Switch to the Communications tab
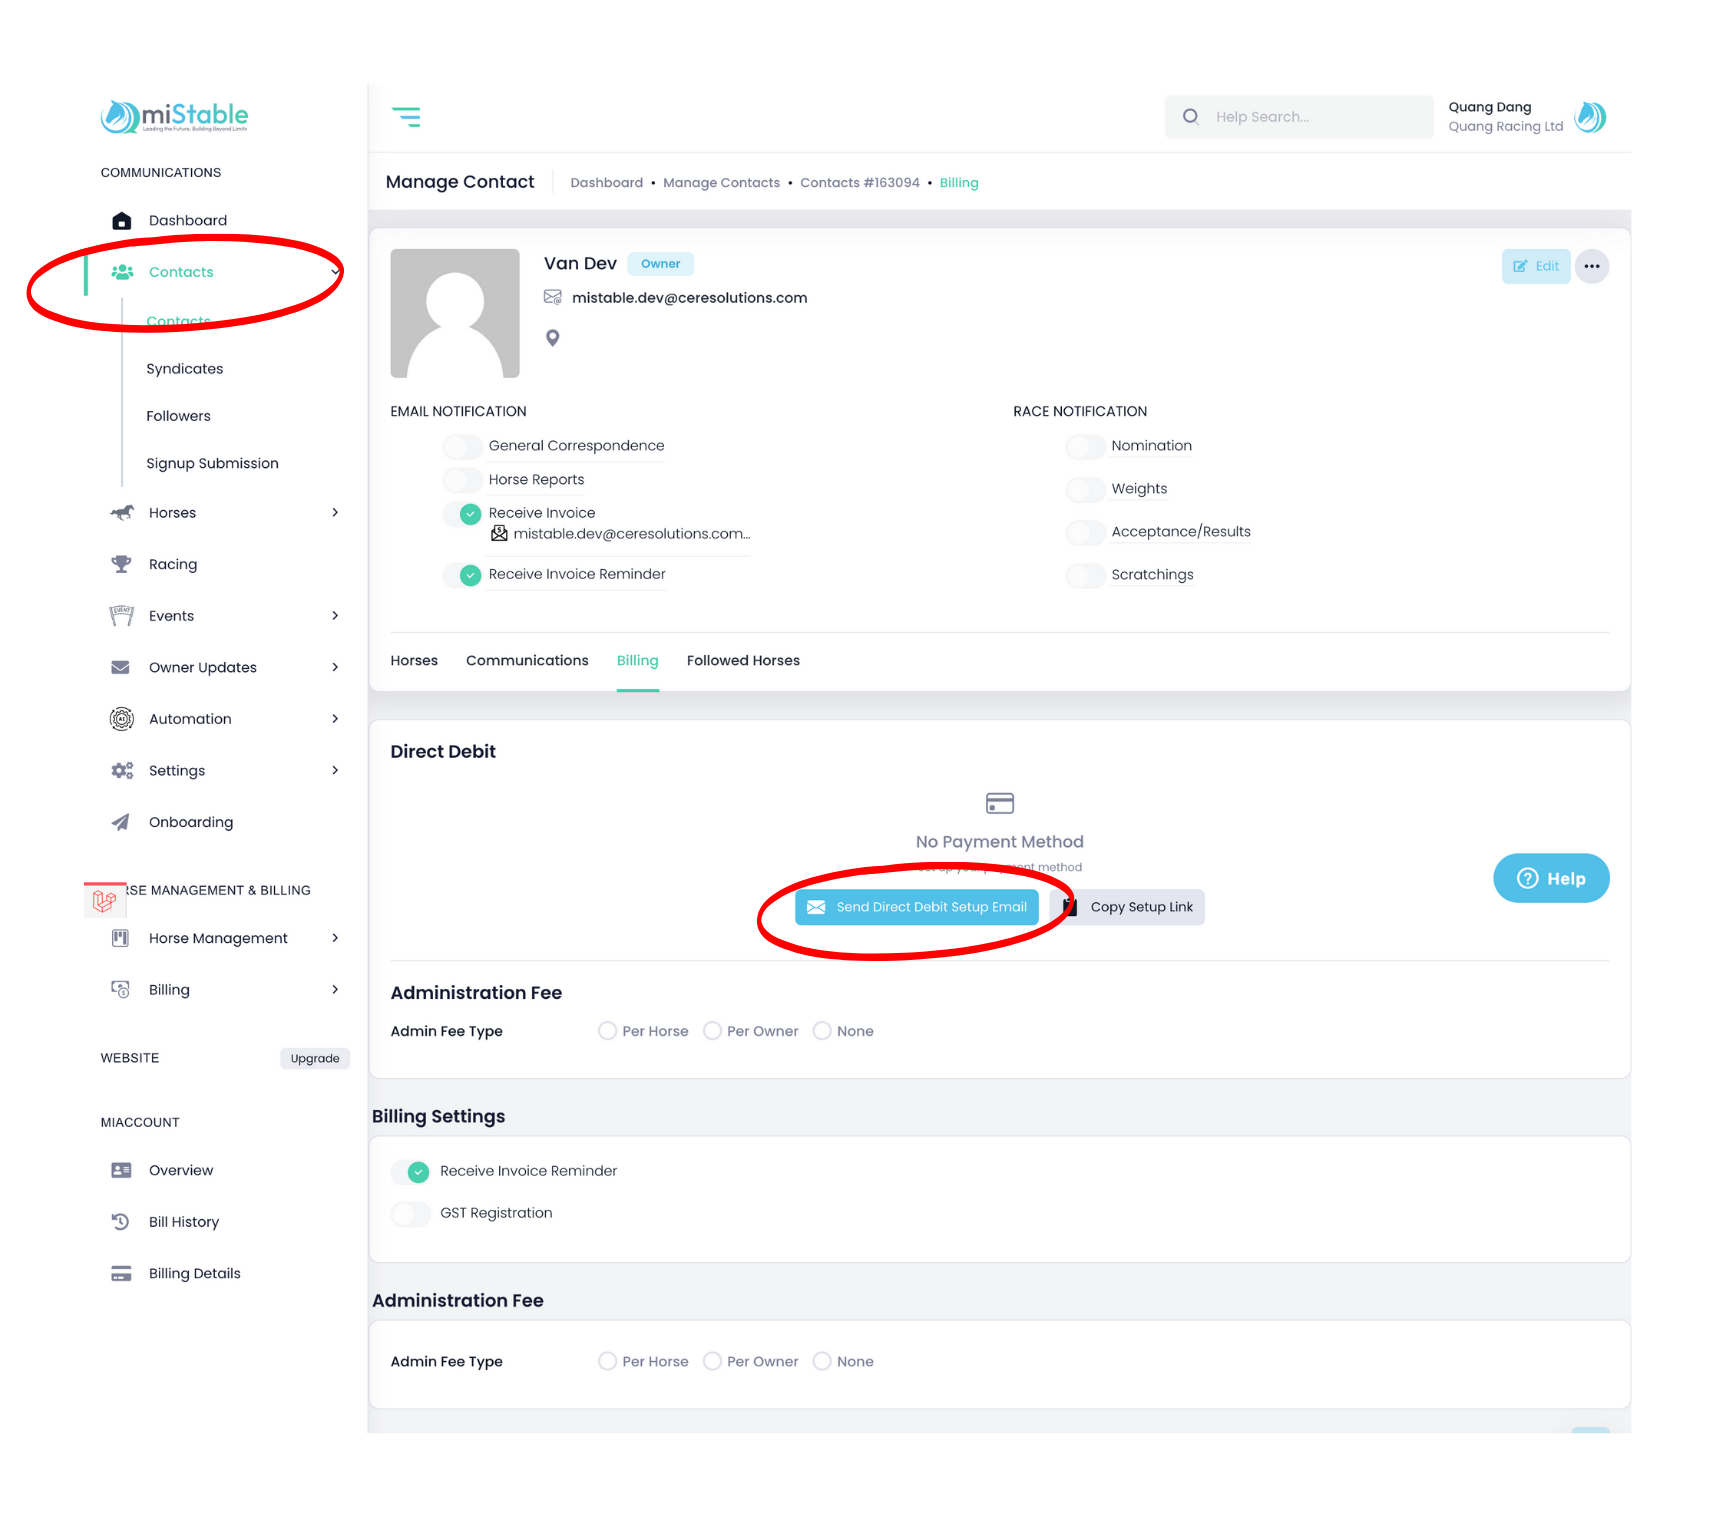Screen dimensions: 1730x1524 527,661
